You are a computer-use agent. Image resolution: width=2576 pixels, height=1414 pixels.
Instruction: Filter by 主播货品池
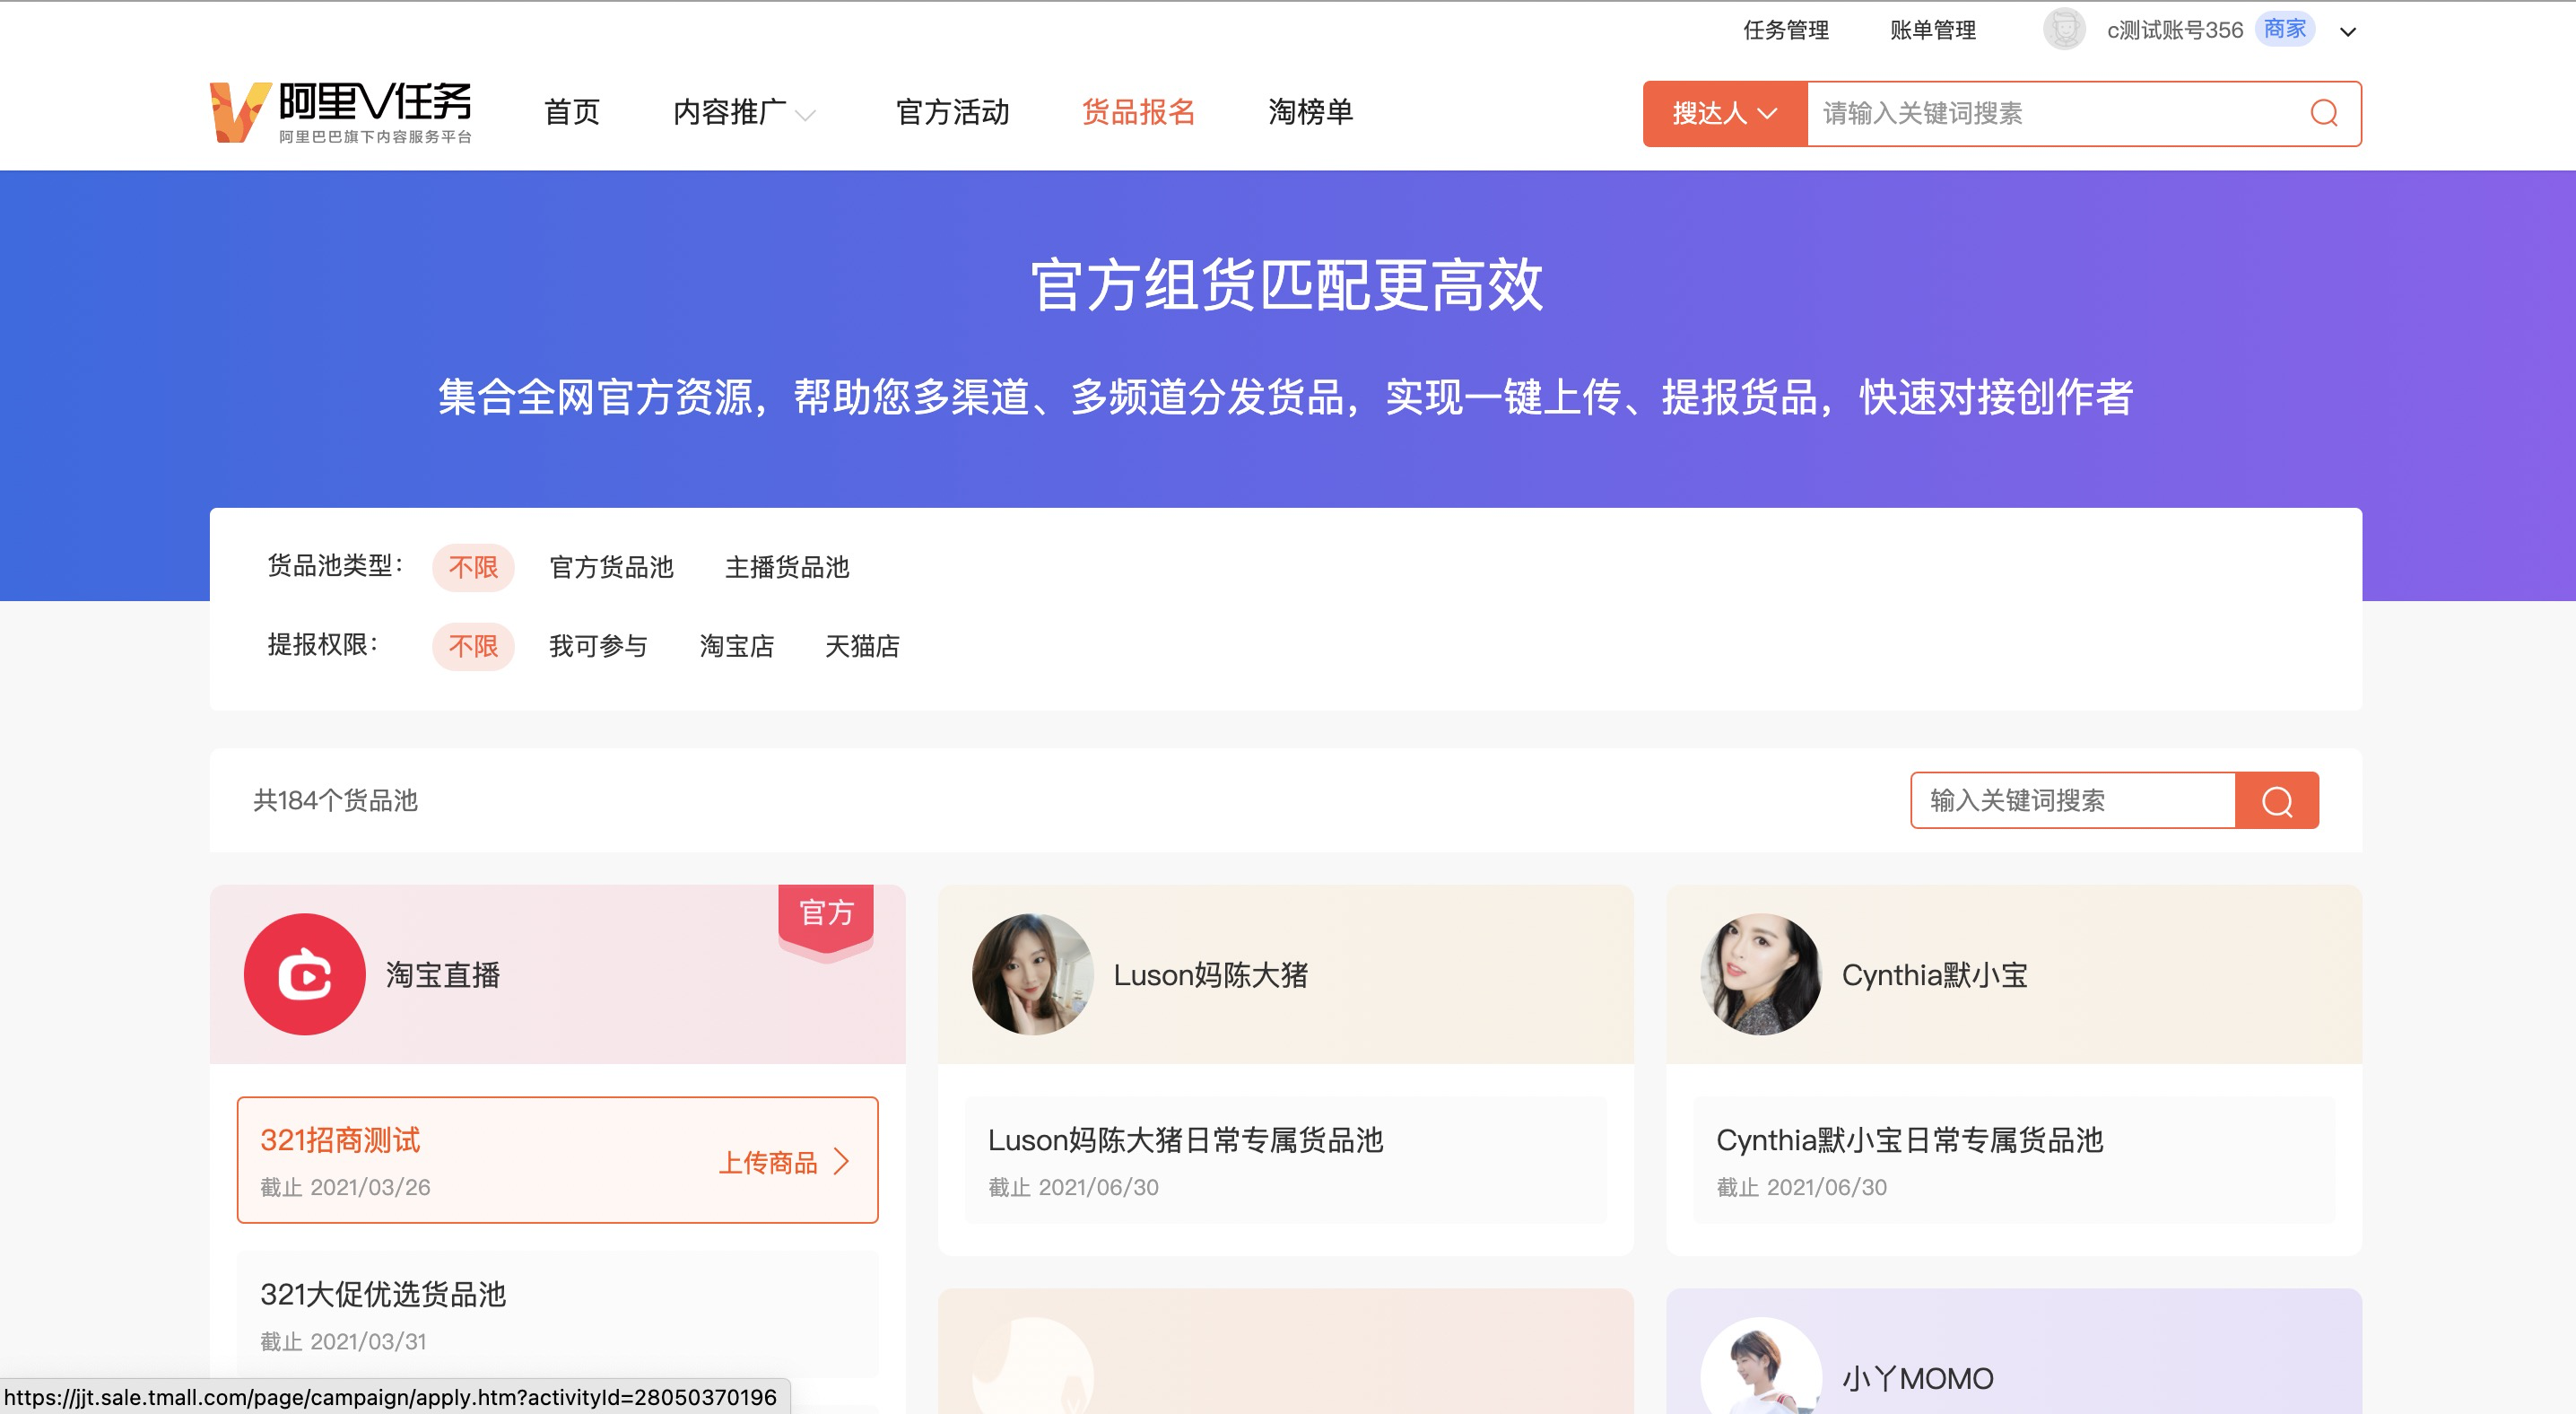(x=787, y=567)
